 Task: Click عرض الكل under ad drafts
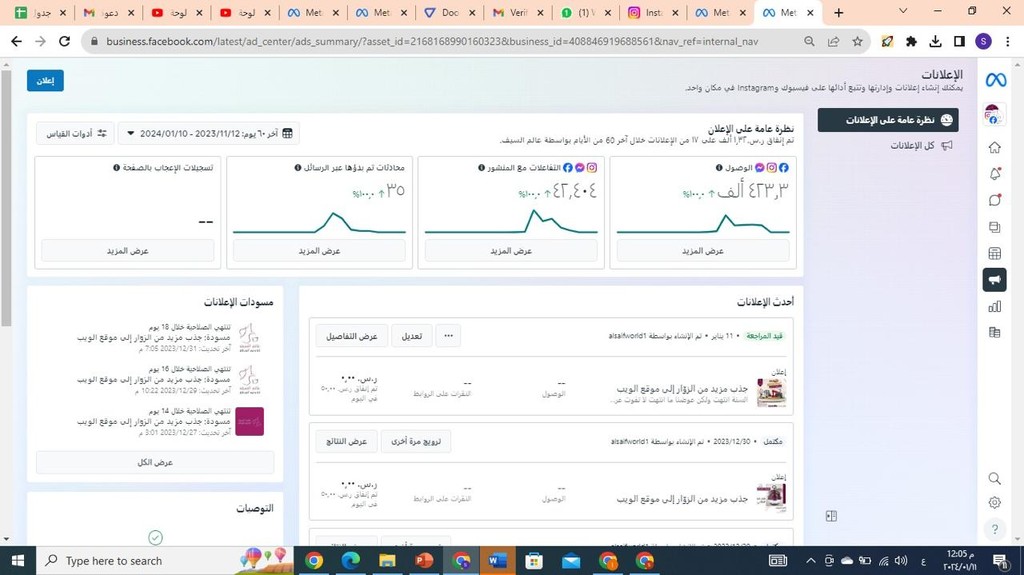point(155,462)
